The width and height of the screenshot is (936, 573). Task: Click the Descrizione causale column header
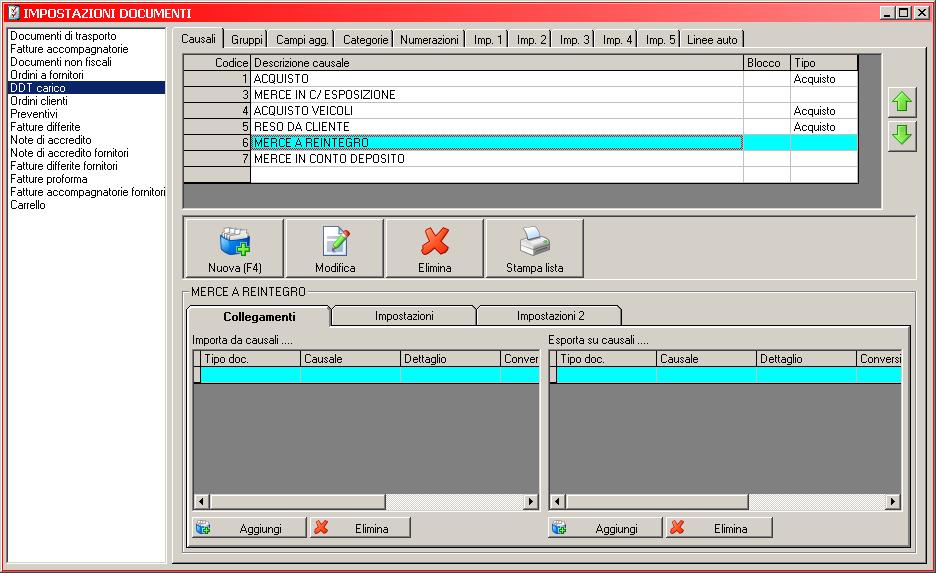(x=497, y=63)
